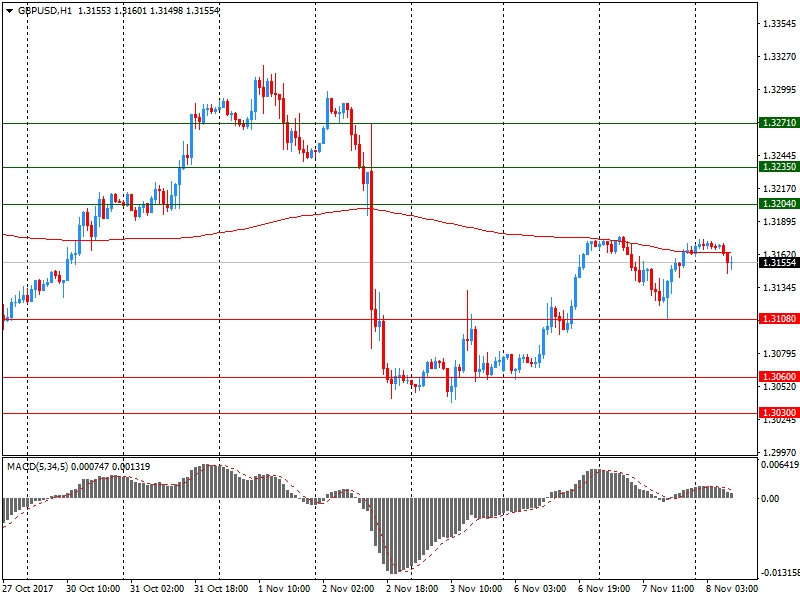Click the 1.33545 price scale value
The width and height of the screenshot is (800, 600).
coord(779,24)
